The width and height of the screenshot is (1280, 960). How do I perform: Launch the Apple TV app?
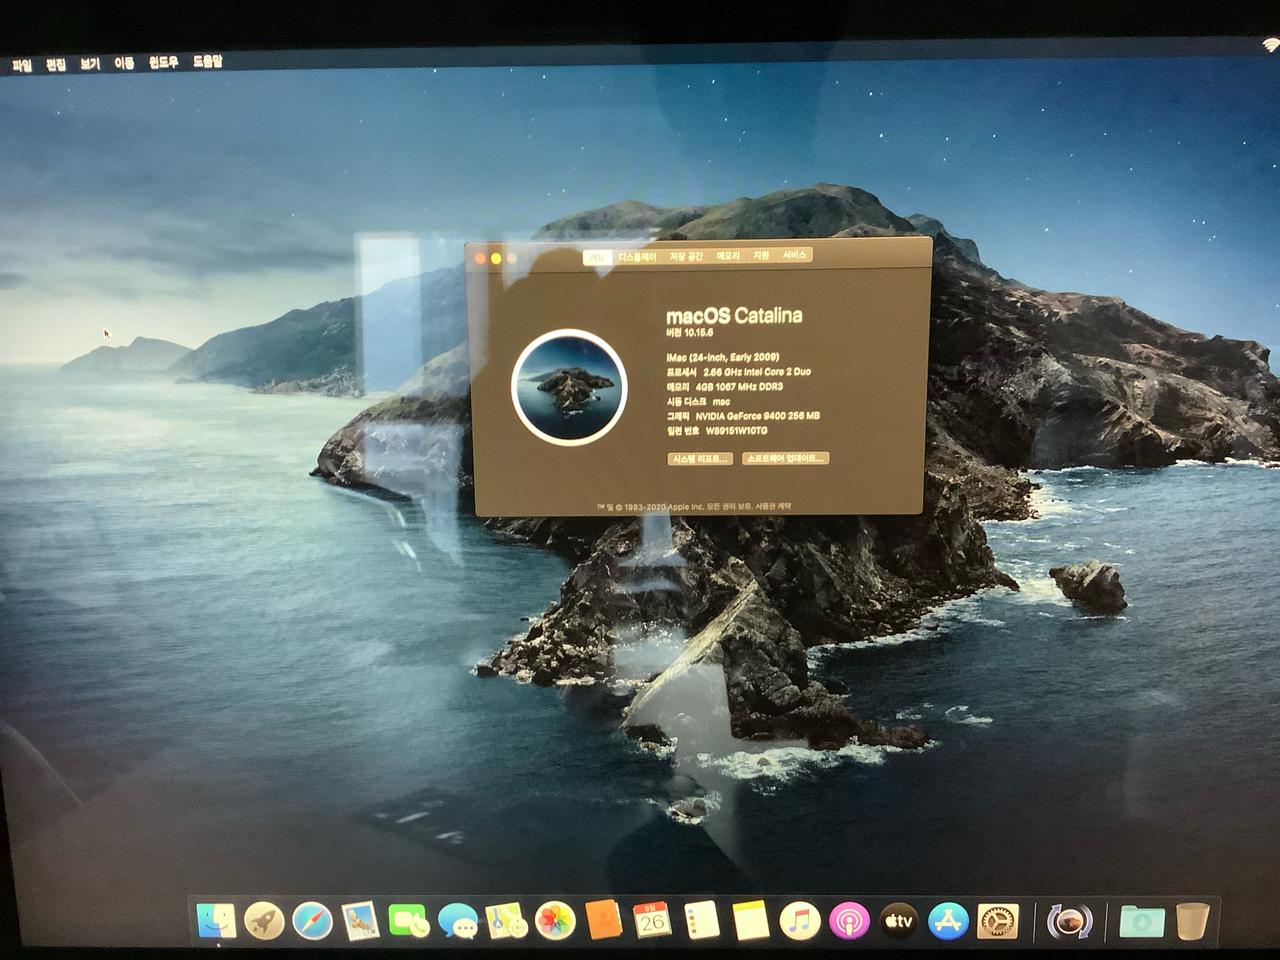tap(898, 920)
